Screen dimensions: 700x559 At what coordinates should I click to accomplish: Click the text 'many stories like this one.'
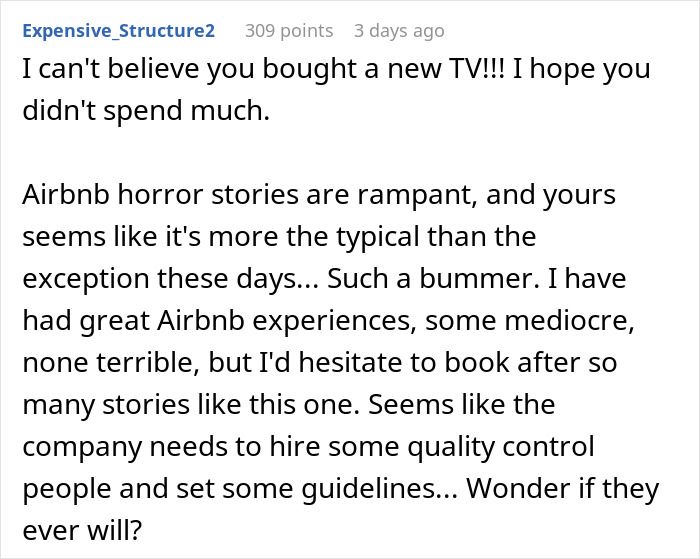pyautogui.click(x=191, y=405)
